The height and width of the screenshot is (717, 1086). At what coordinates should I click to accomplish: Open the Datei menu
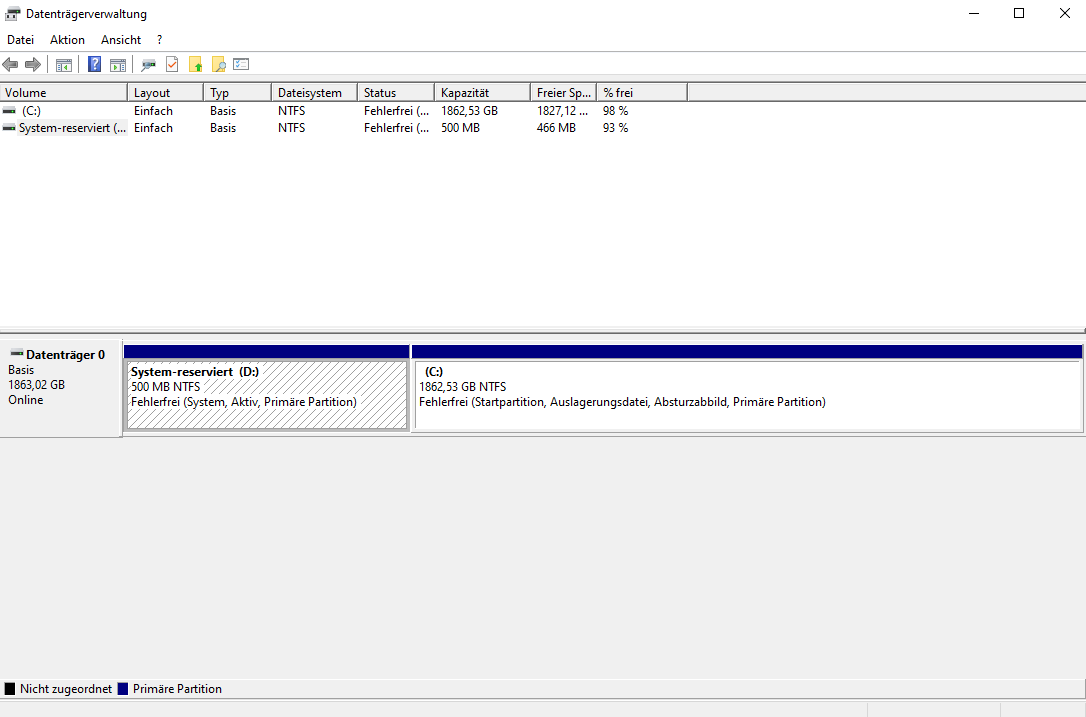(21, 40)
